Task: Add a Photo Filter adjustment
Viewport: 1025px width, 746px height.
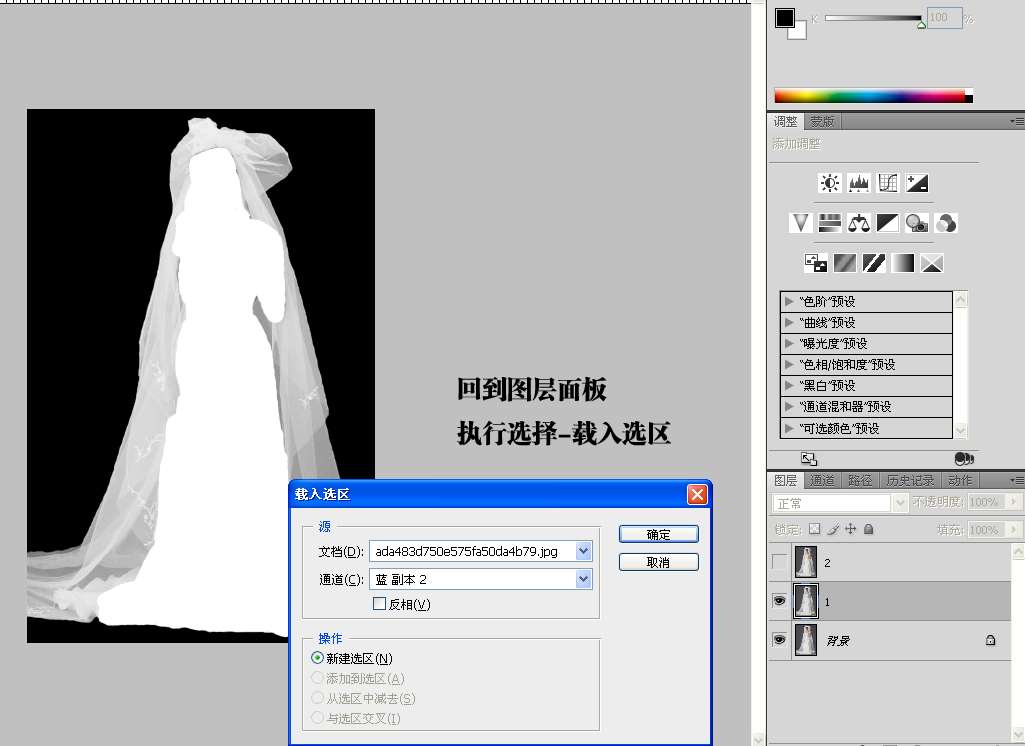Action: [916, 223]
